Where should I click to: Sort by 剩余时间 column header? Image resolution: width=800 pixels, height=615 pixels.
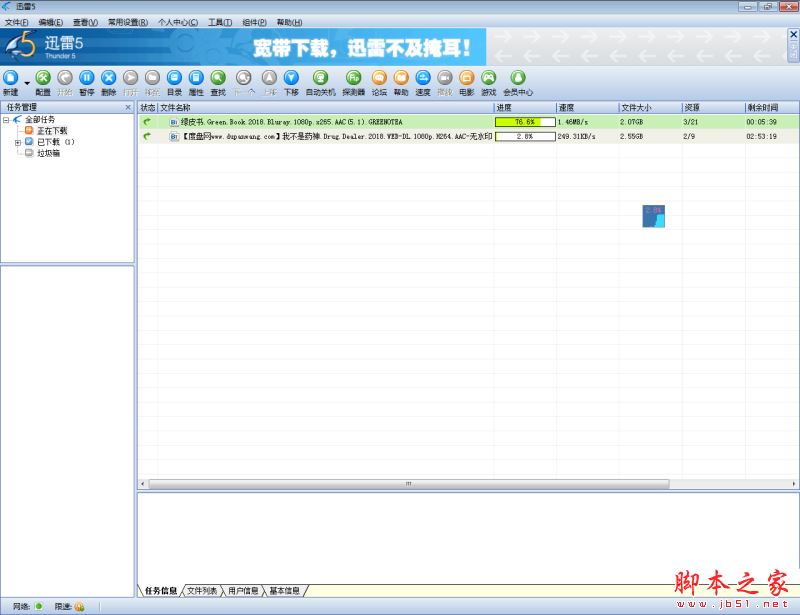click(x=771, y=108)
